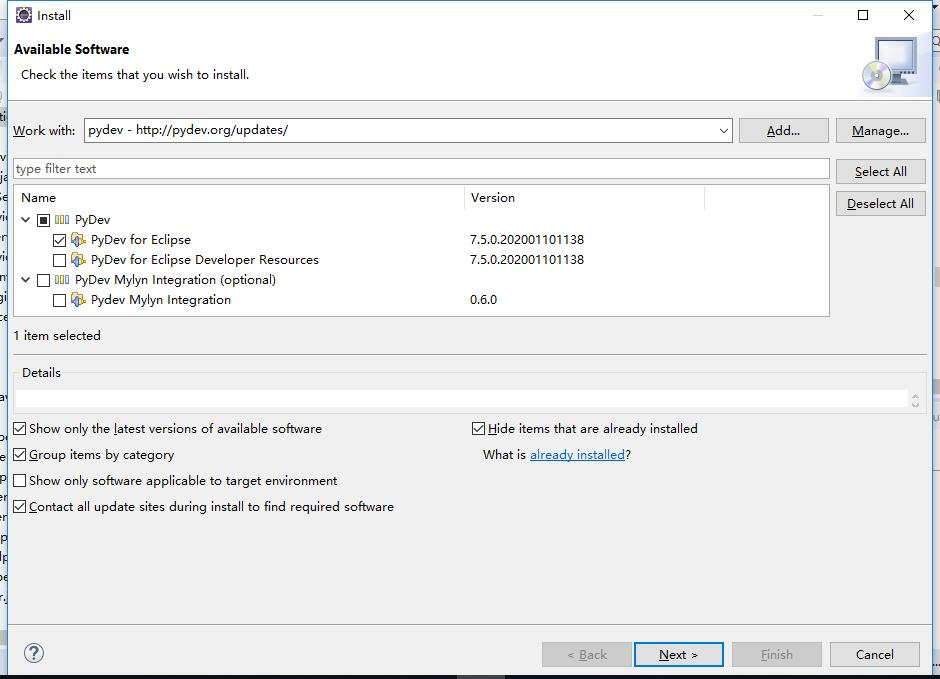Toggle Show only the latest versions checkbox

(x=20, y=428)
